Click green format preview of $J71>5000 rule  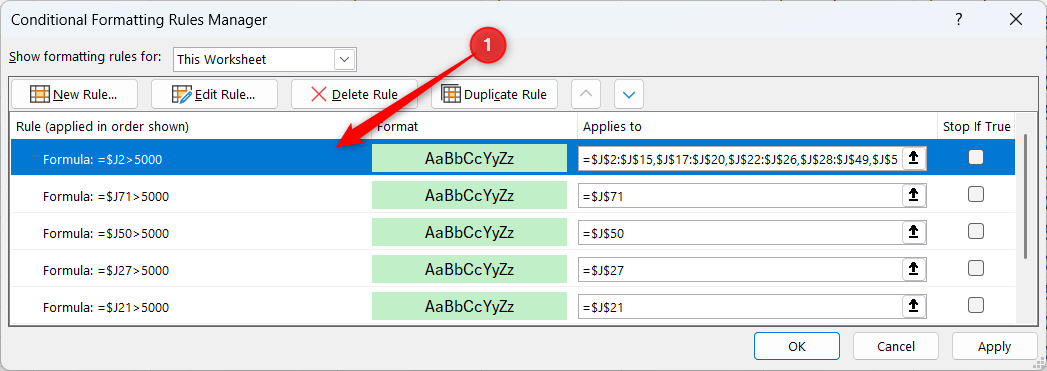click(x=469, y=196)
